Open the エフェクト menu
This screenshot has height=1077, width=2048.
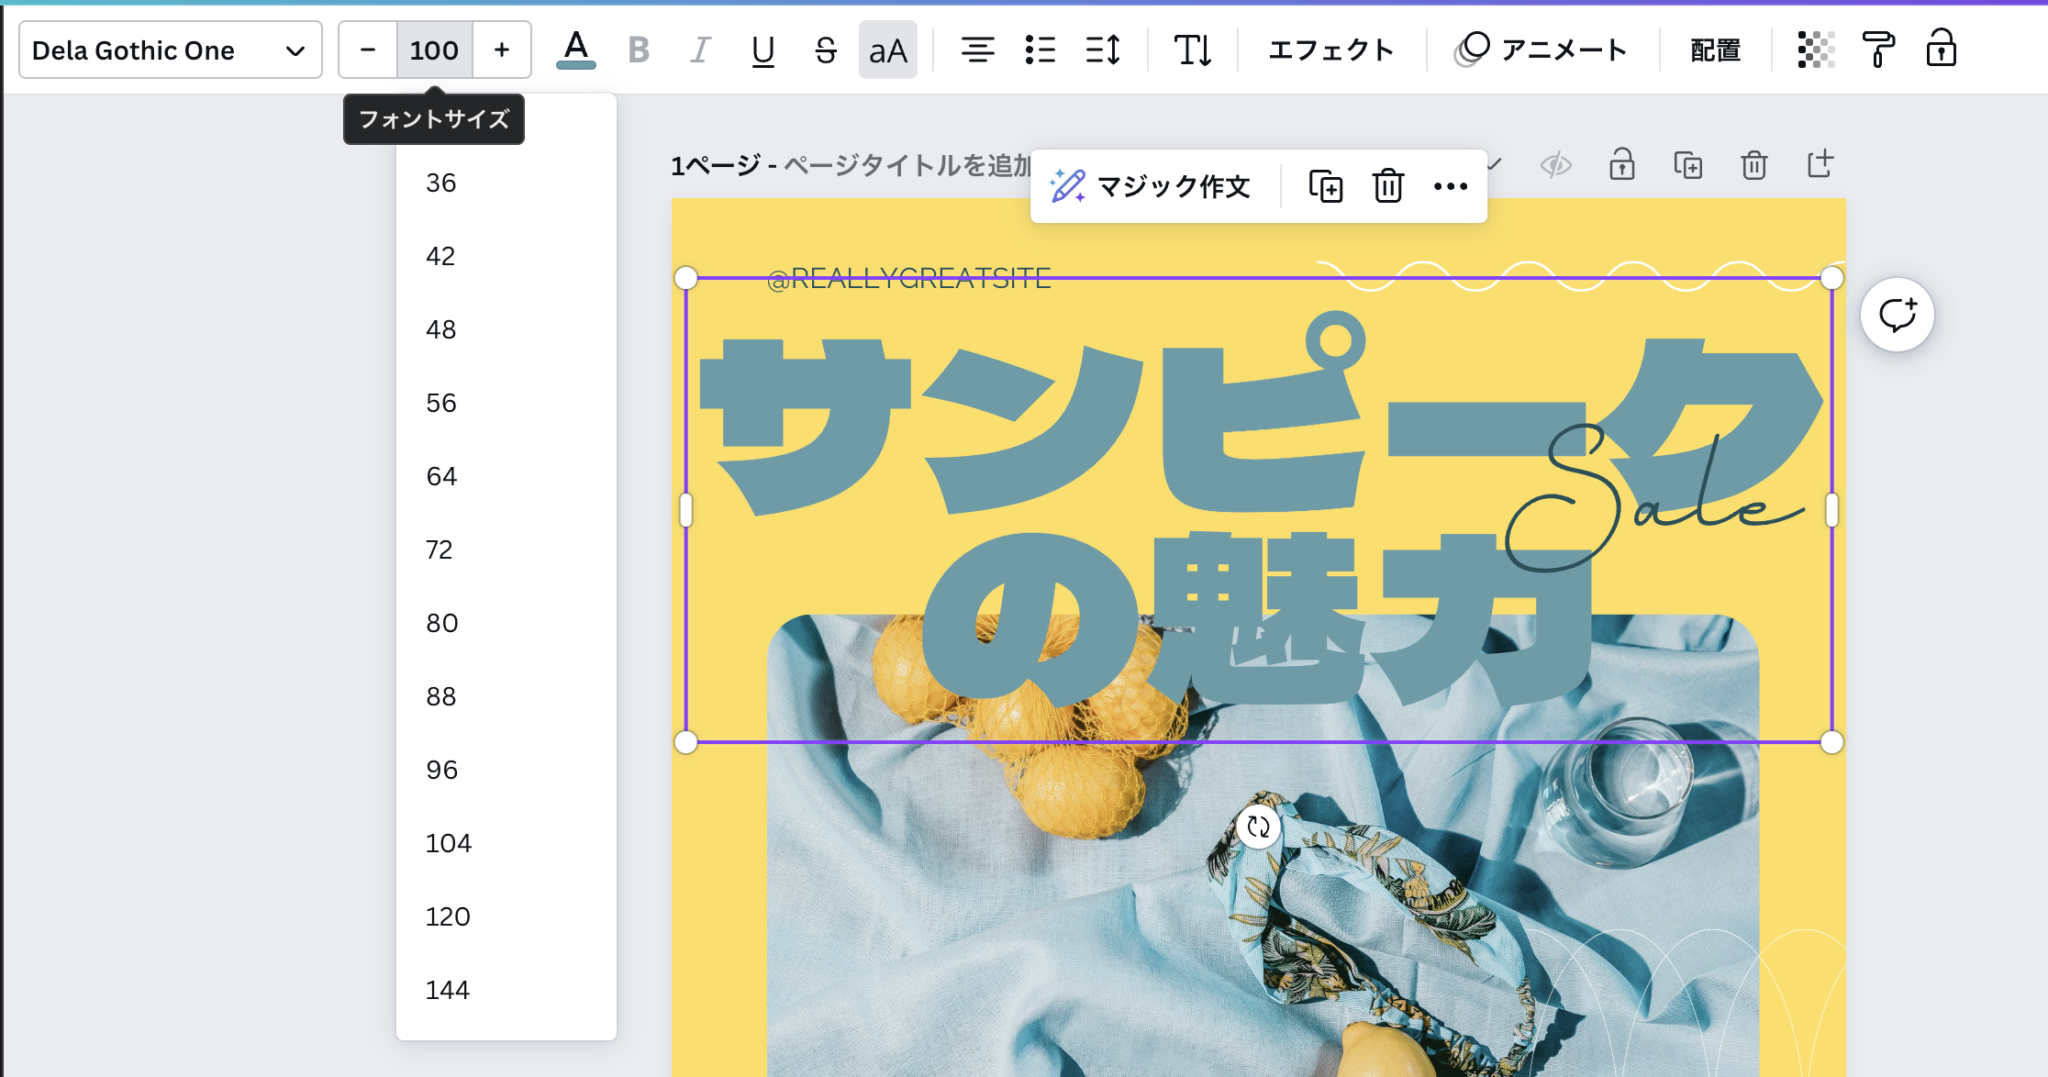1330,49
